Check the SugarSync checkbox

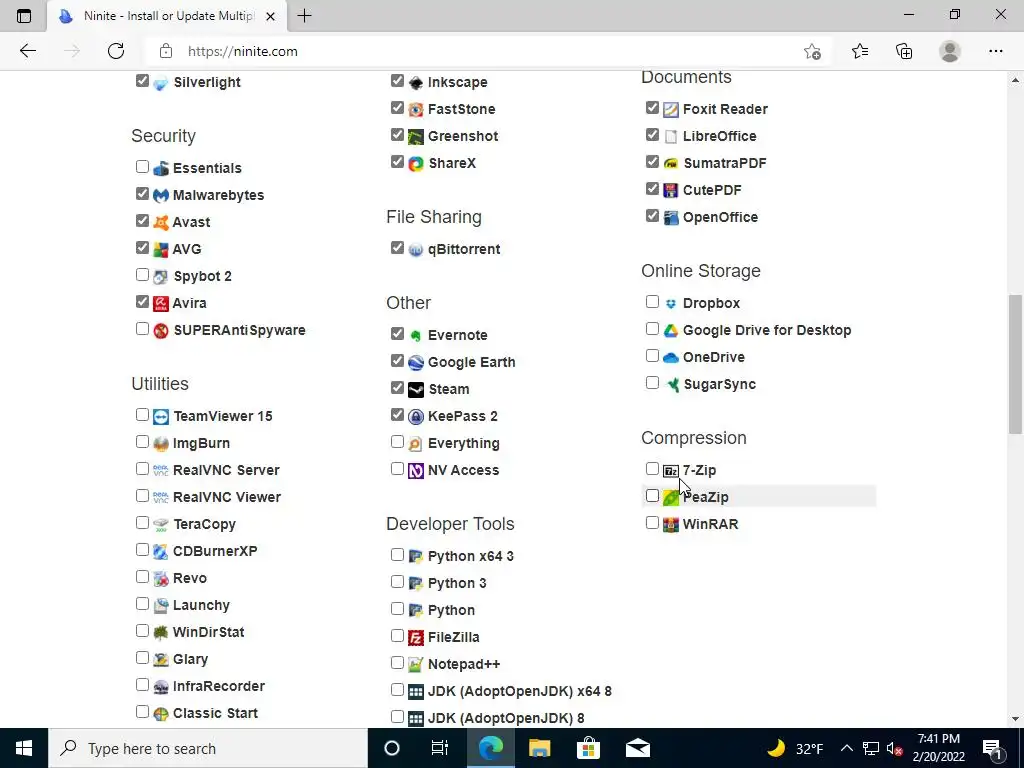coord(652,382)
